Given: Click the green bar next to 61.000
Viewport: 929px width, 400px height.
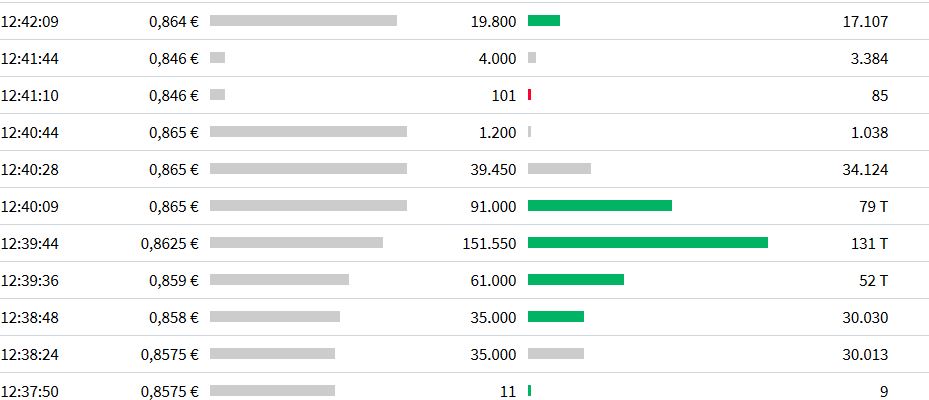Looking at the screenshot, I should pos(576,280).
